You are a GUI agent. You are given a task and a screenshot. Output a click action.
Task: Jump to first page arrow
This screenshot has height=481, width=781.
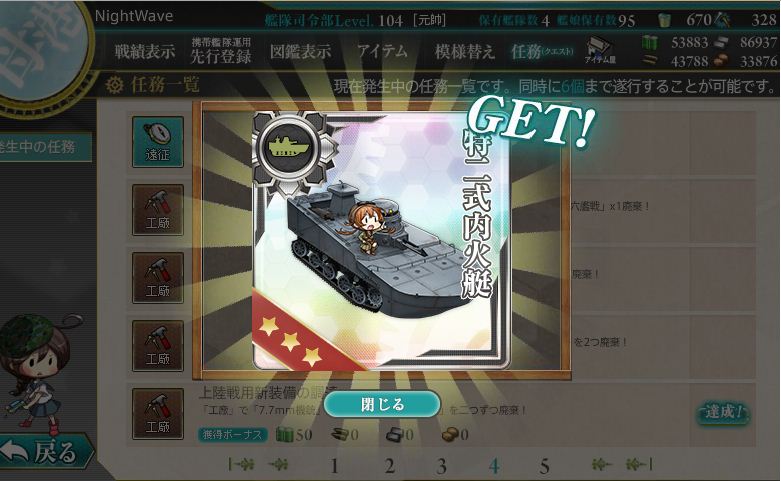click(241, 465)
